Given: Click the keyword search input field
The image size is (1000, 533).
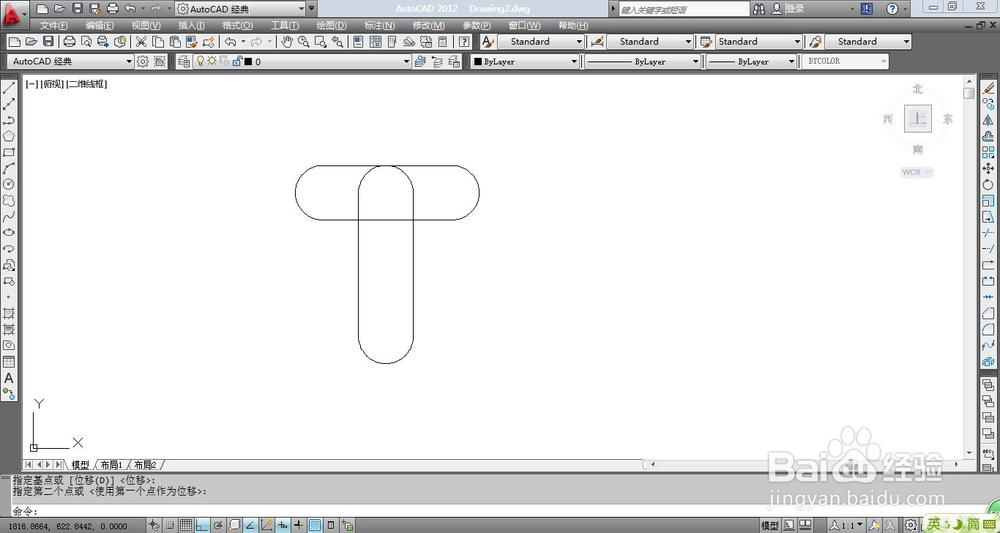Looking at the screenshot, I should click(684, 9).
